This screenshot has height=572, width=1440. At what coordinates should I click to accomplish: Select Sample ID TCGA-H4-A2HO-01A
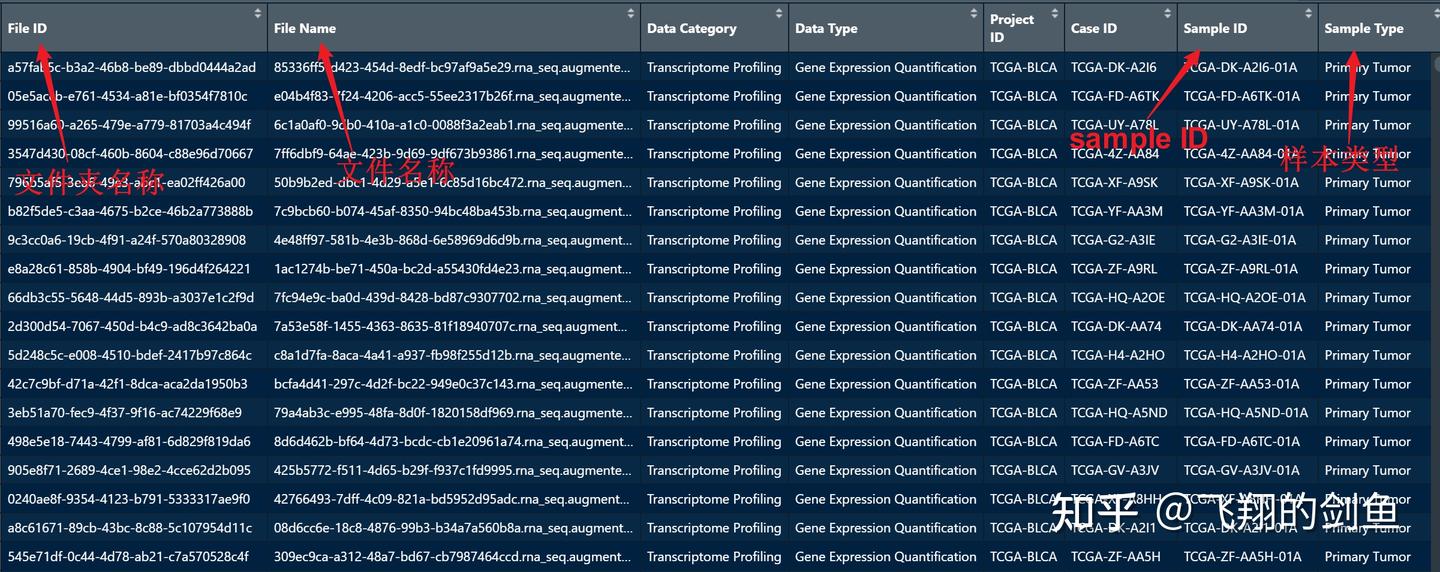(x=1245, y=355)
